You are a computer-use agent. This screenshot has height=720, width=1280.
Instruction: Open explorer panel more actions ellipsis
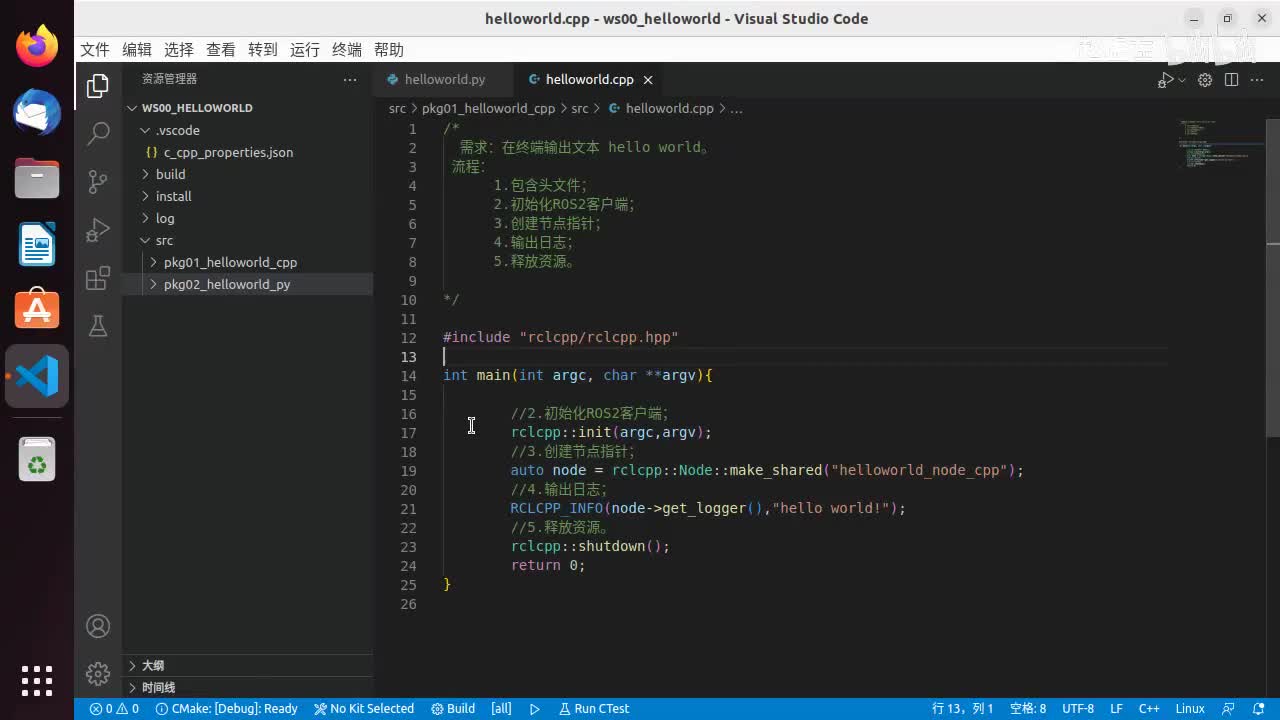point(349,79)
